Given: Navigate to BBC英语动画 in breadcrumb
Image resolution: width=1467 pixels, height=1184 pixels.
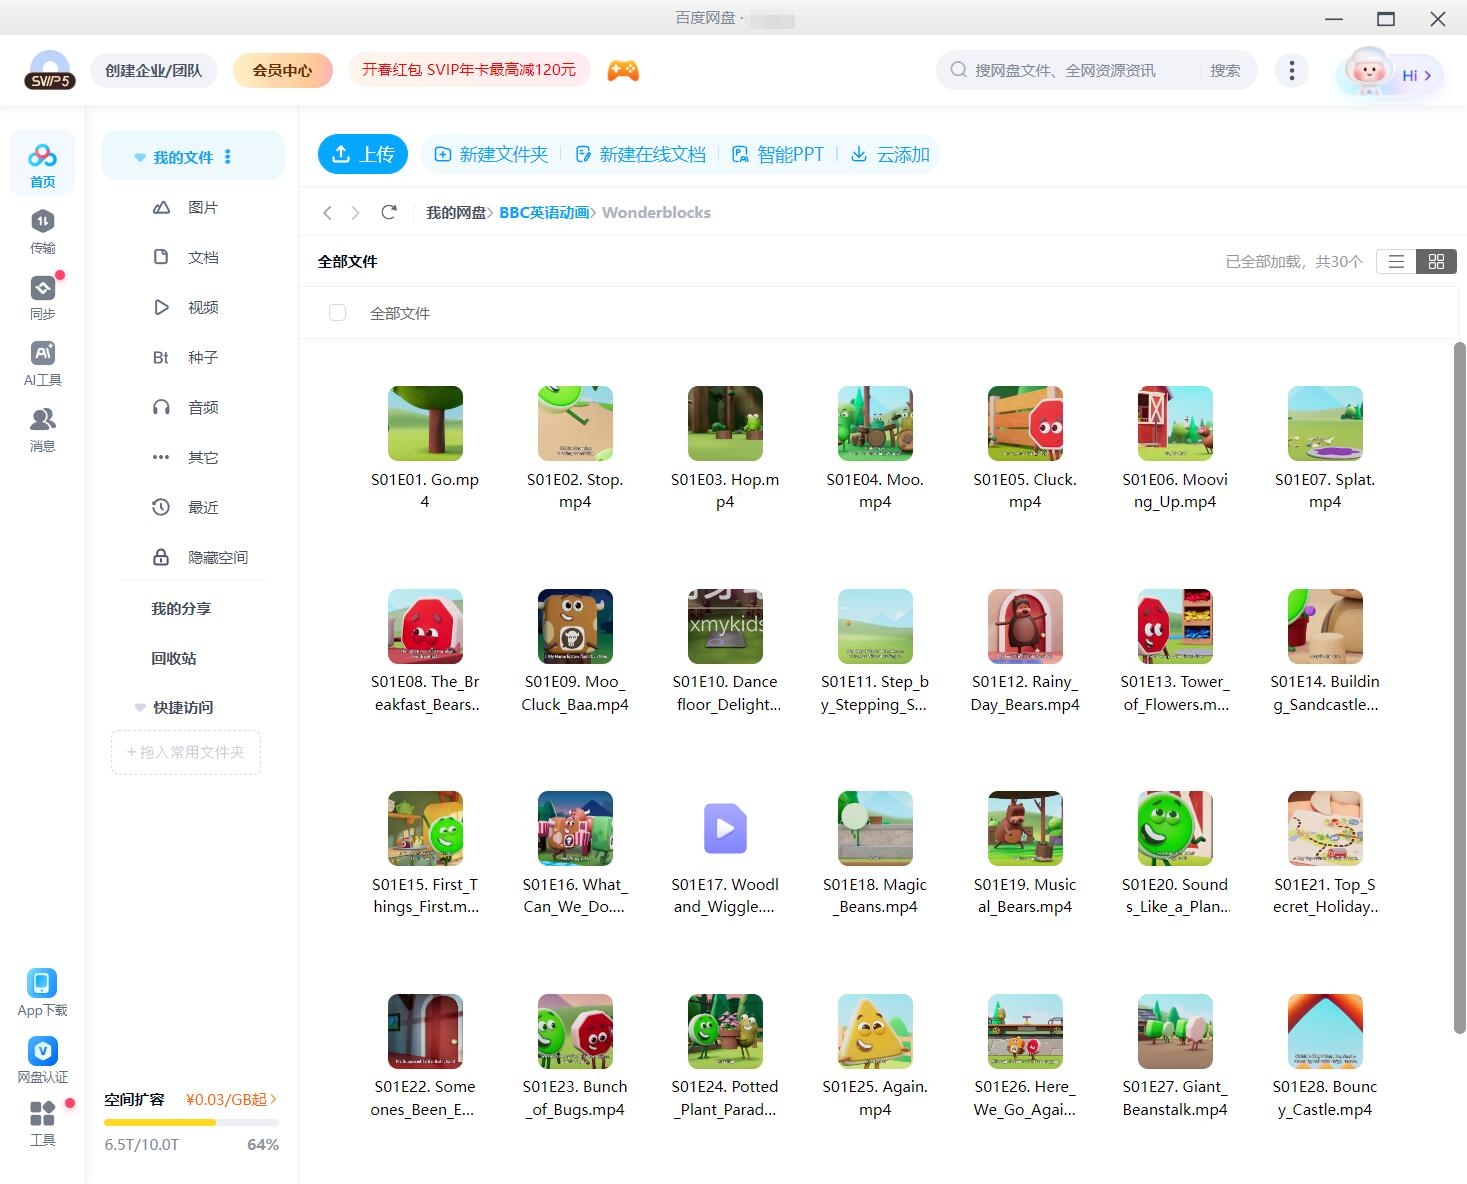Looking at the screenshot, I should (x=544, y=212).
